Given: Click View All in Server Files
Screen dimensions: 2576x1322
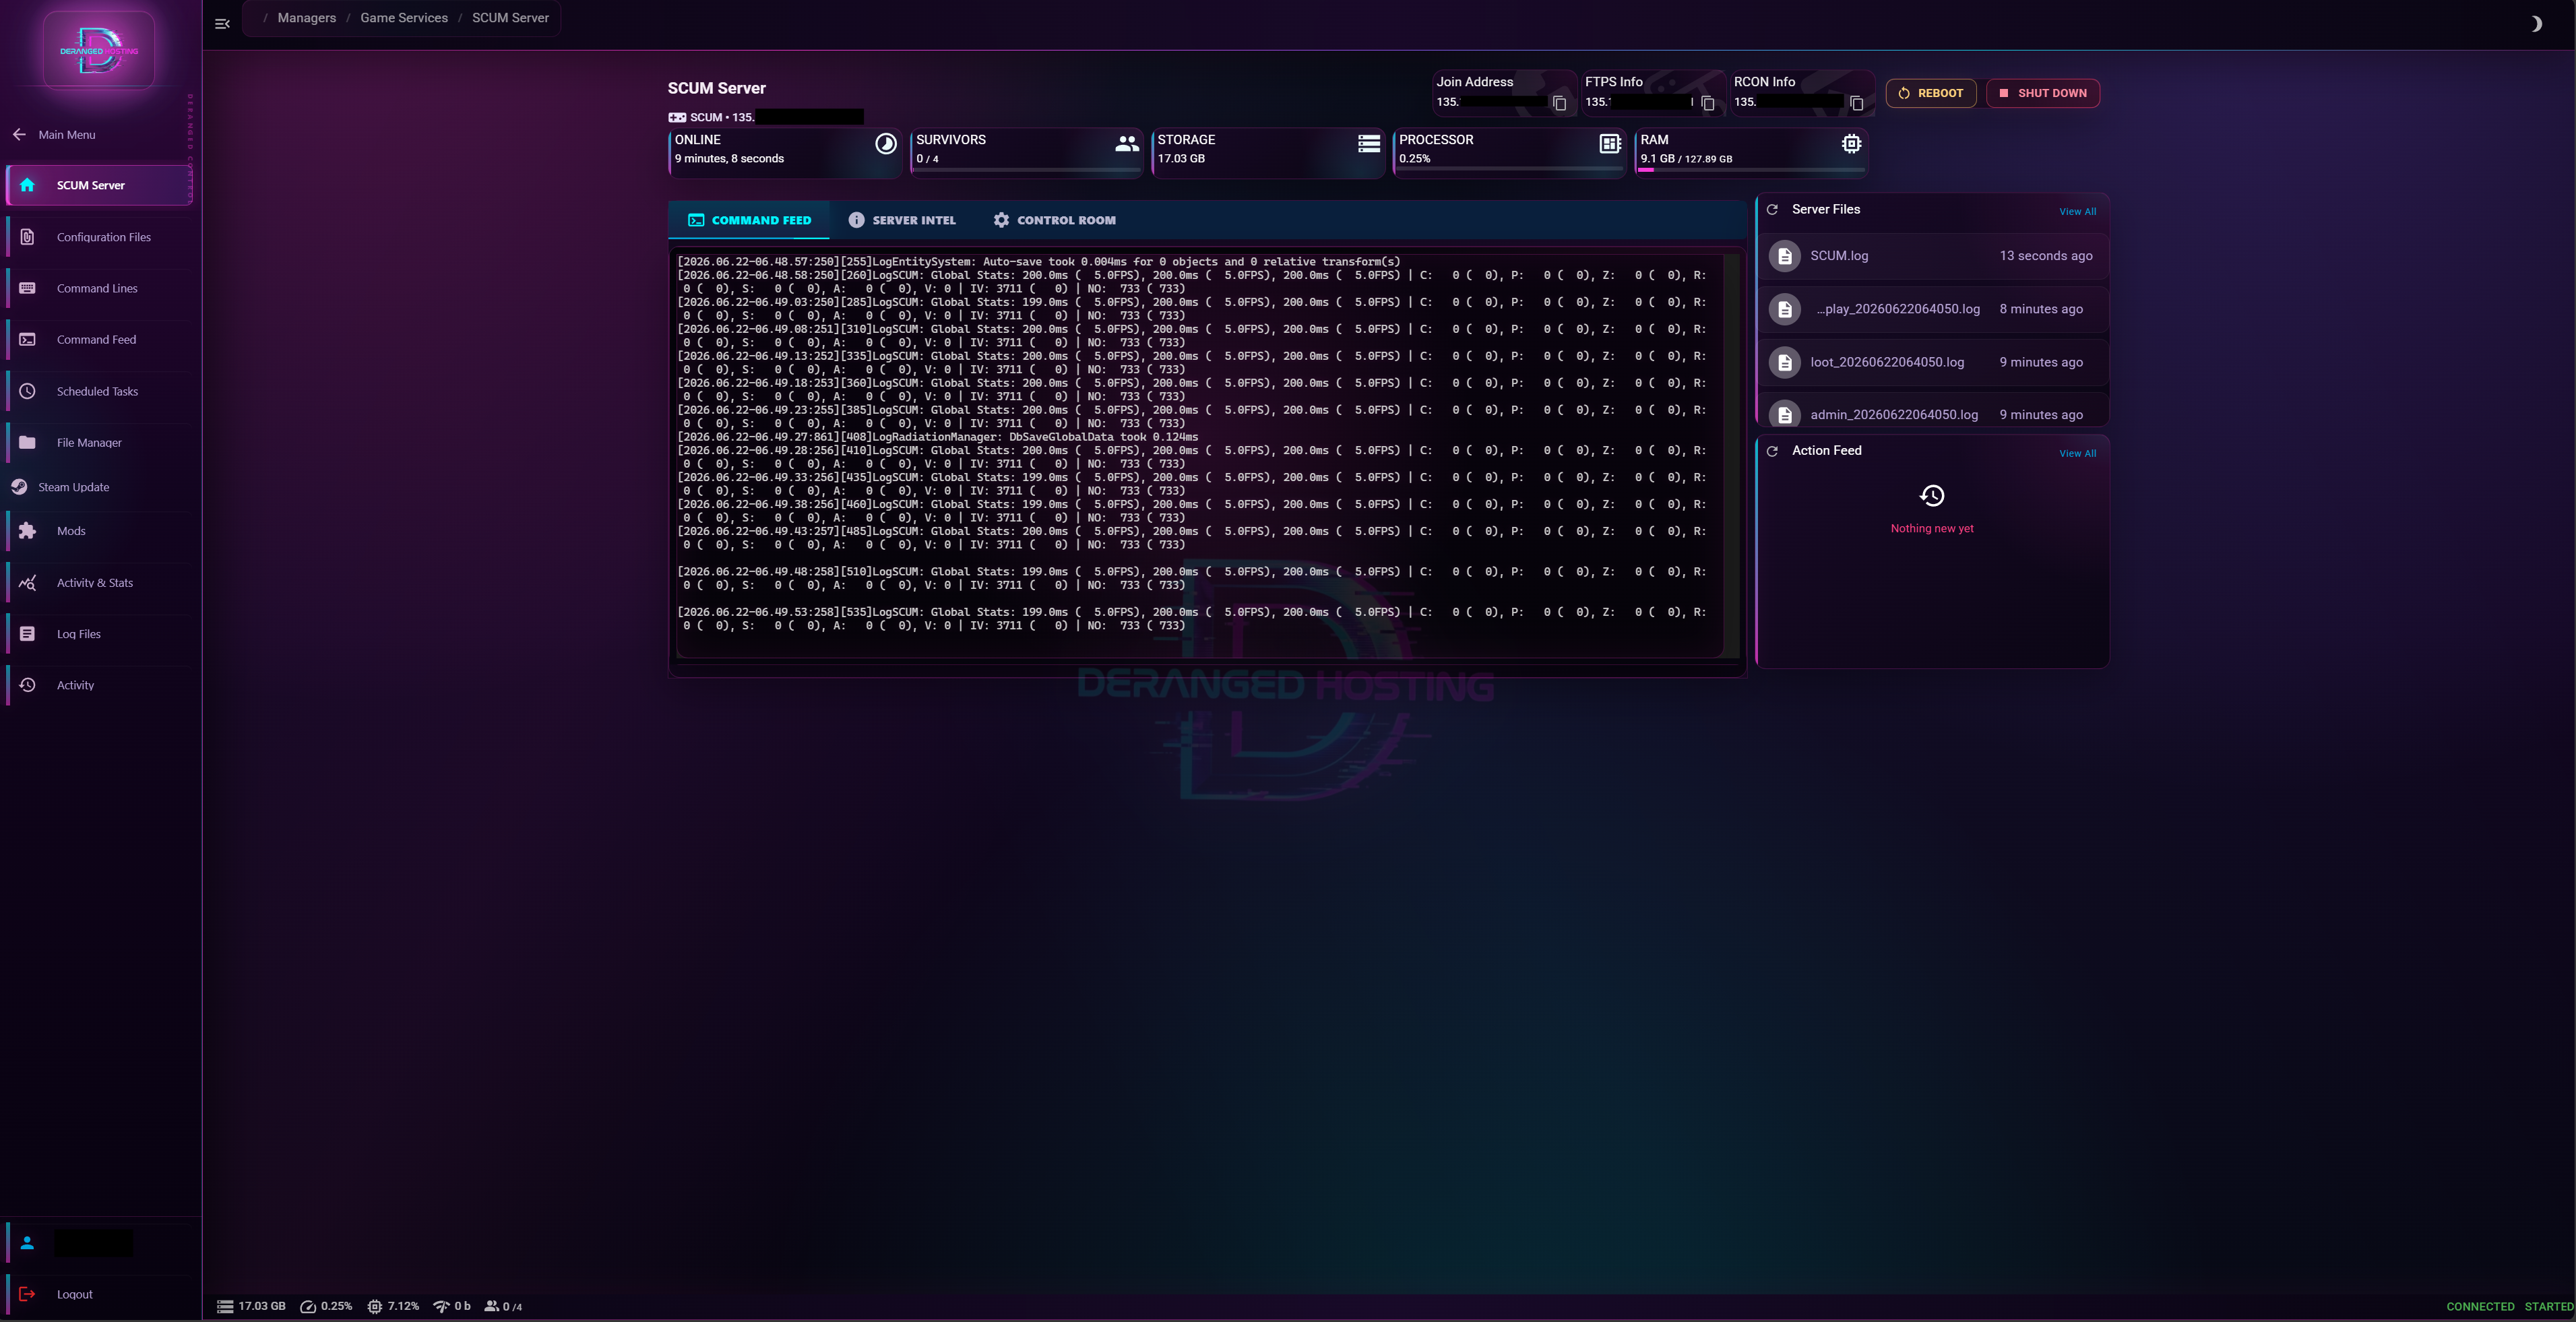Looking at the screenshot, I should 2077,211.
